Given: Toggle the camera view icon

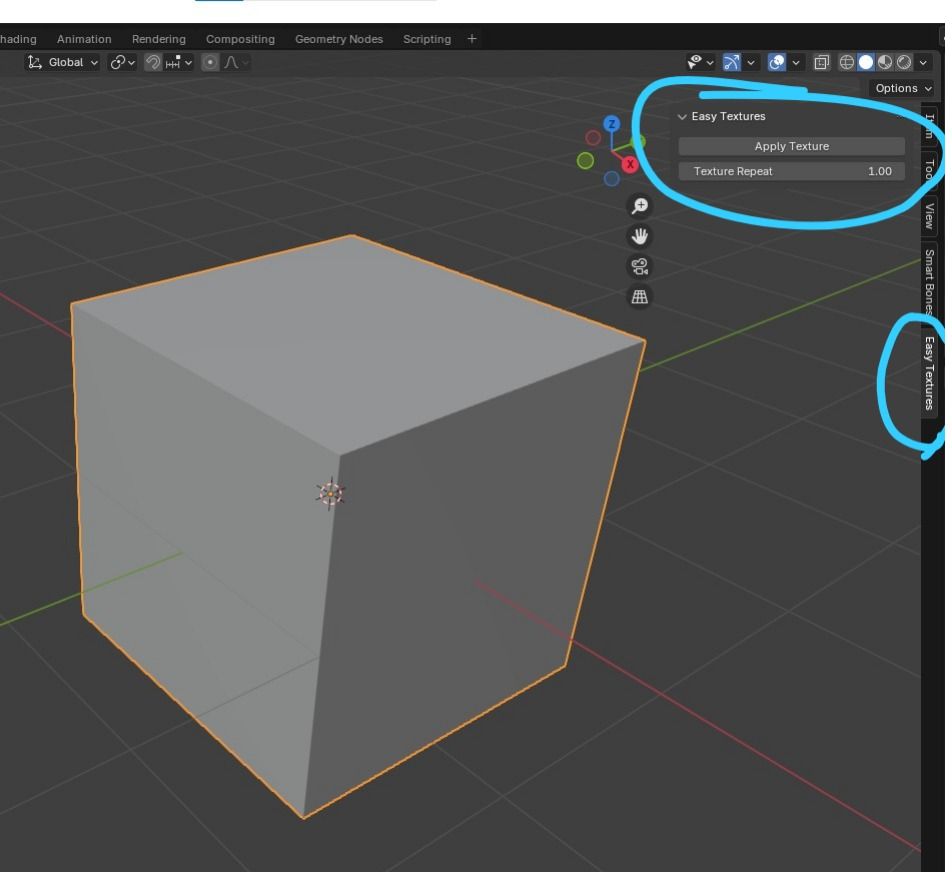Looking at the screenshot, I should coord(639,266).
